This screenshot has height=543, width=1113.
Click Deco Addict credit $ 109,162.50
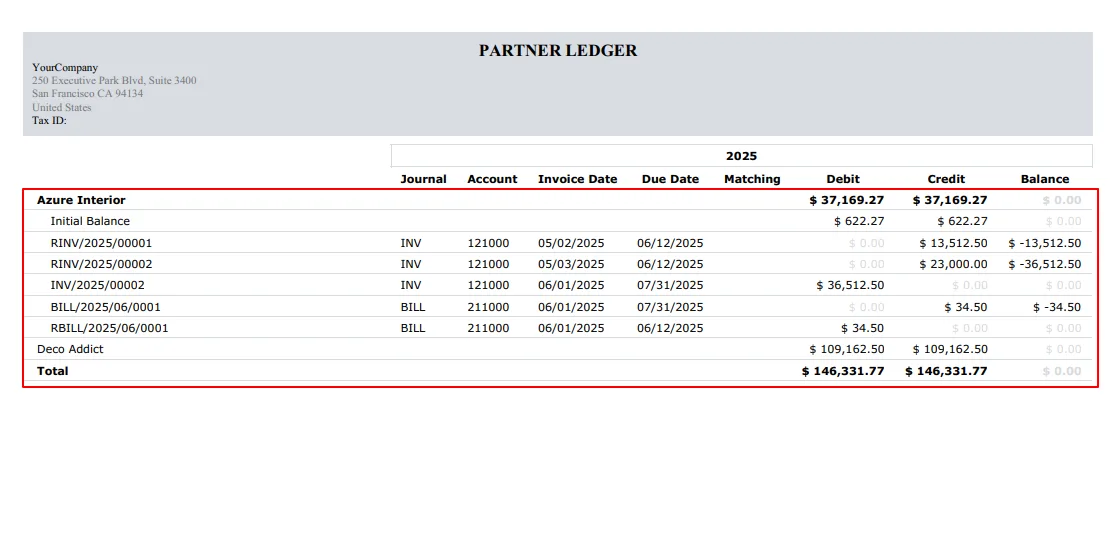click(950, 349)
